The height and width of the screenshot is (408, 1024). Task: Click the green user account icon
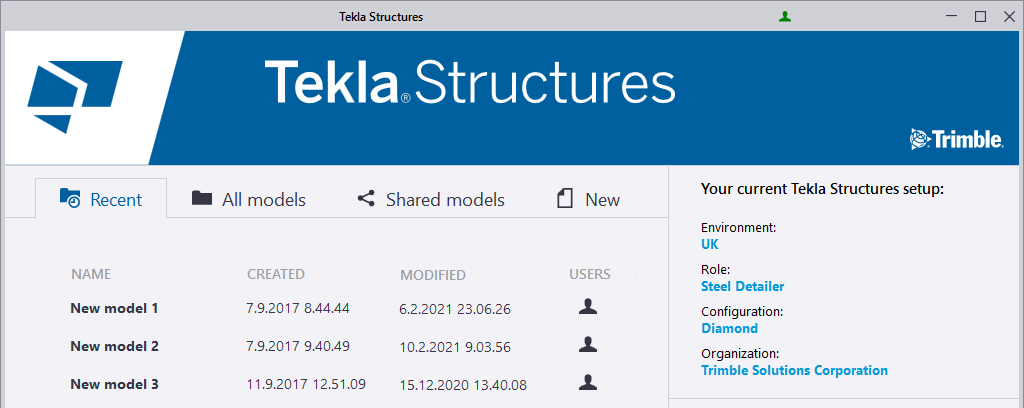tap(785, 17)
